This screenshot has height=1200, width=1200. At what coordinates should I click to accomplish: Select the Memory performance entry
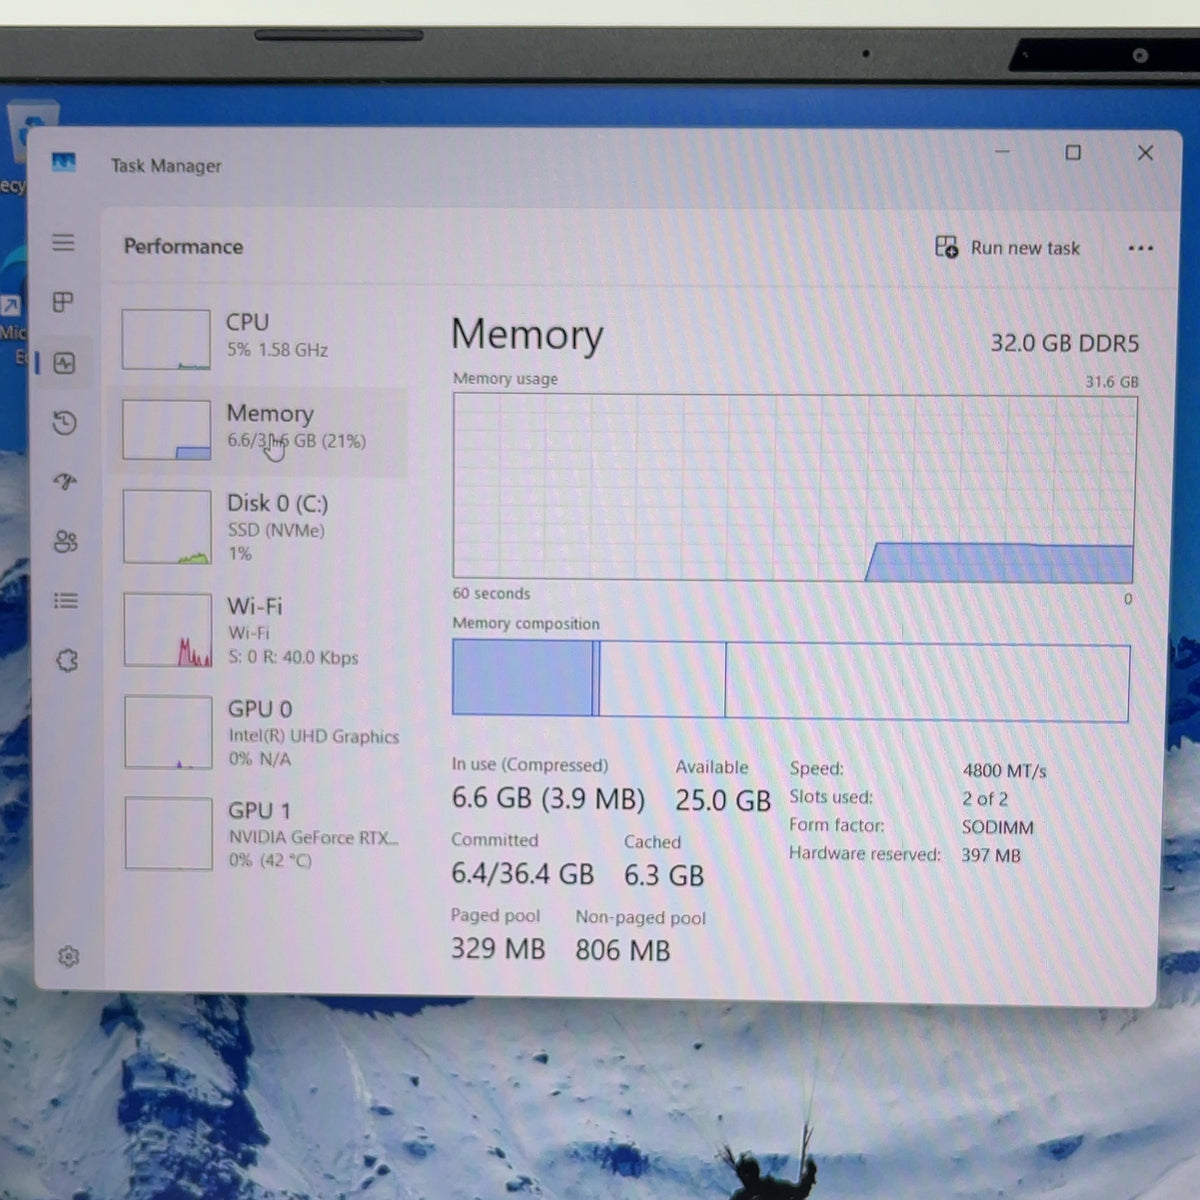[260, 430]
